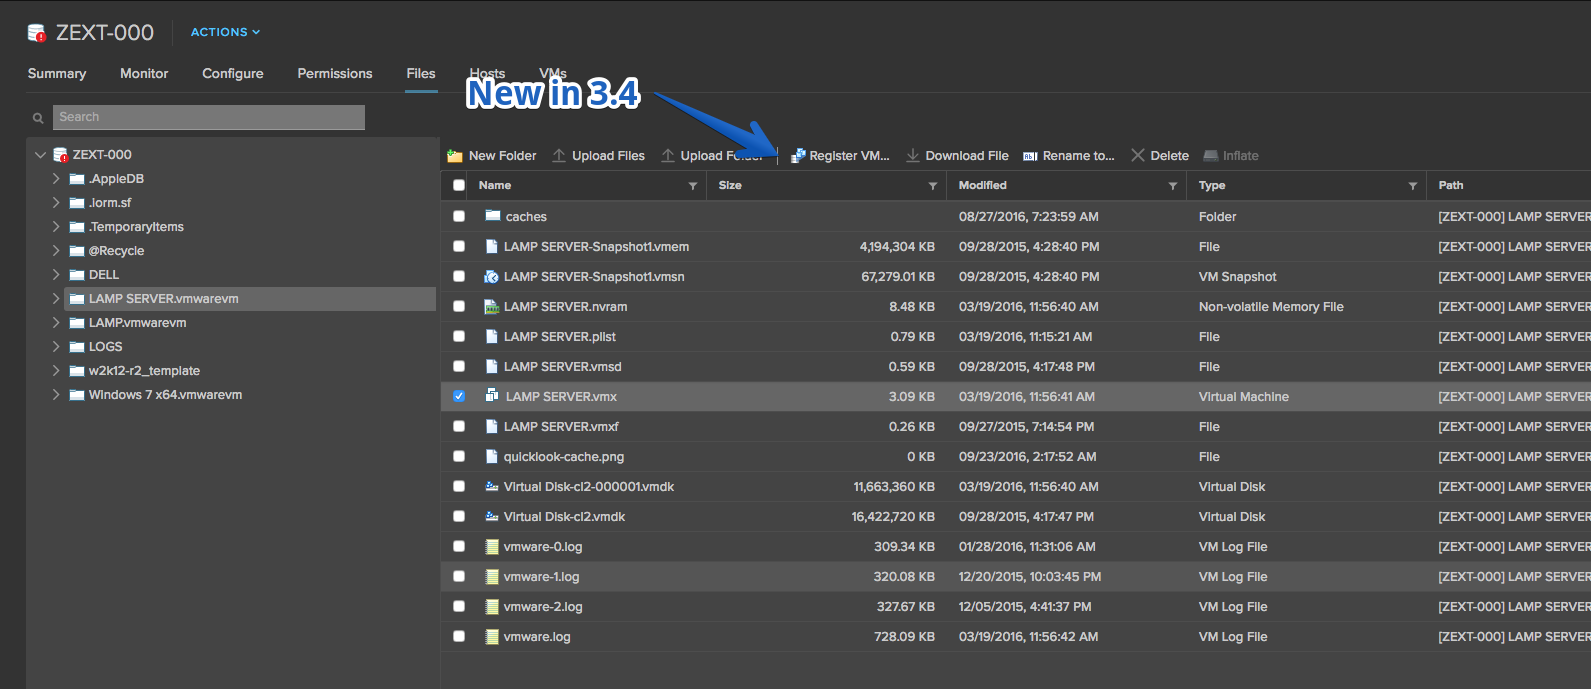This screenshot has width=1591, height=689.
Task: Click the Name column filter icon
Action: click(693, 186)
